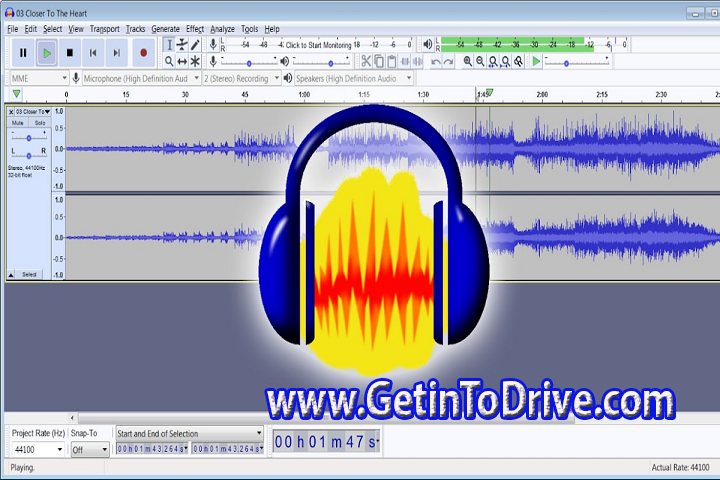The image size is (720, 480).
Task: Trim audio outside selection
Action: [405, 61]
